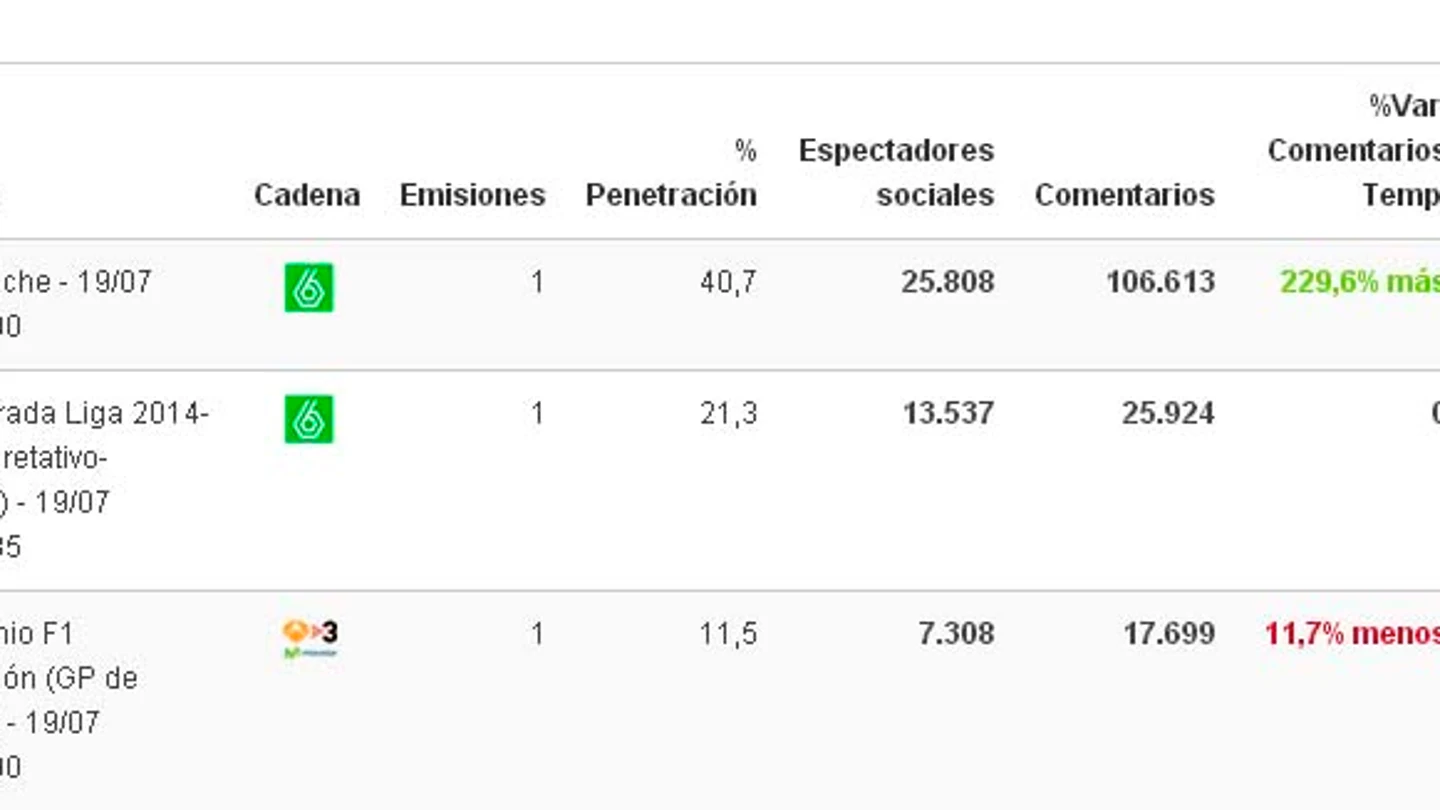Sort by Cadena column header
Viewport: 1440px width, 810px height.
pyautogui.click(x=307, y=194)
